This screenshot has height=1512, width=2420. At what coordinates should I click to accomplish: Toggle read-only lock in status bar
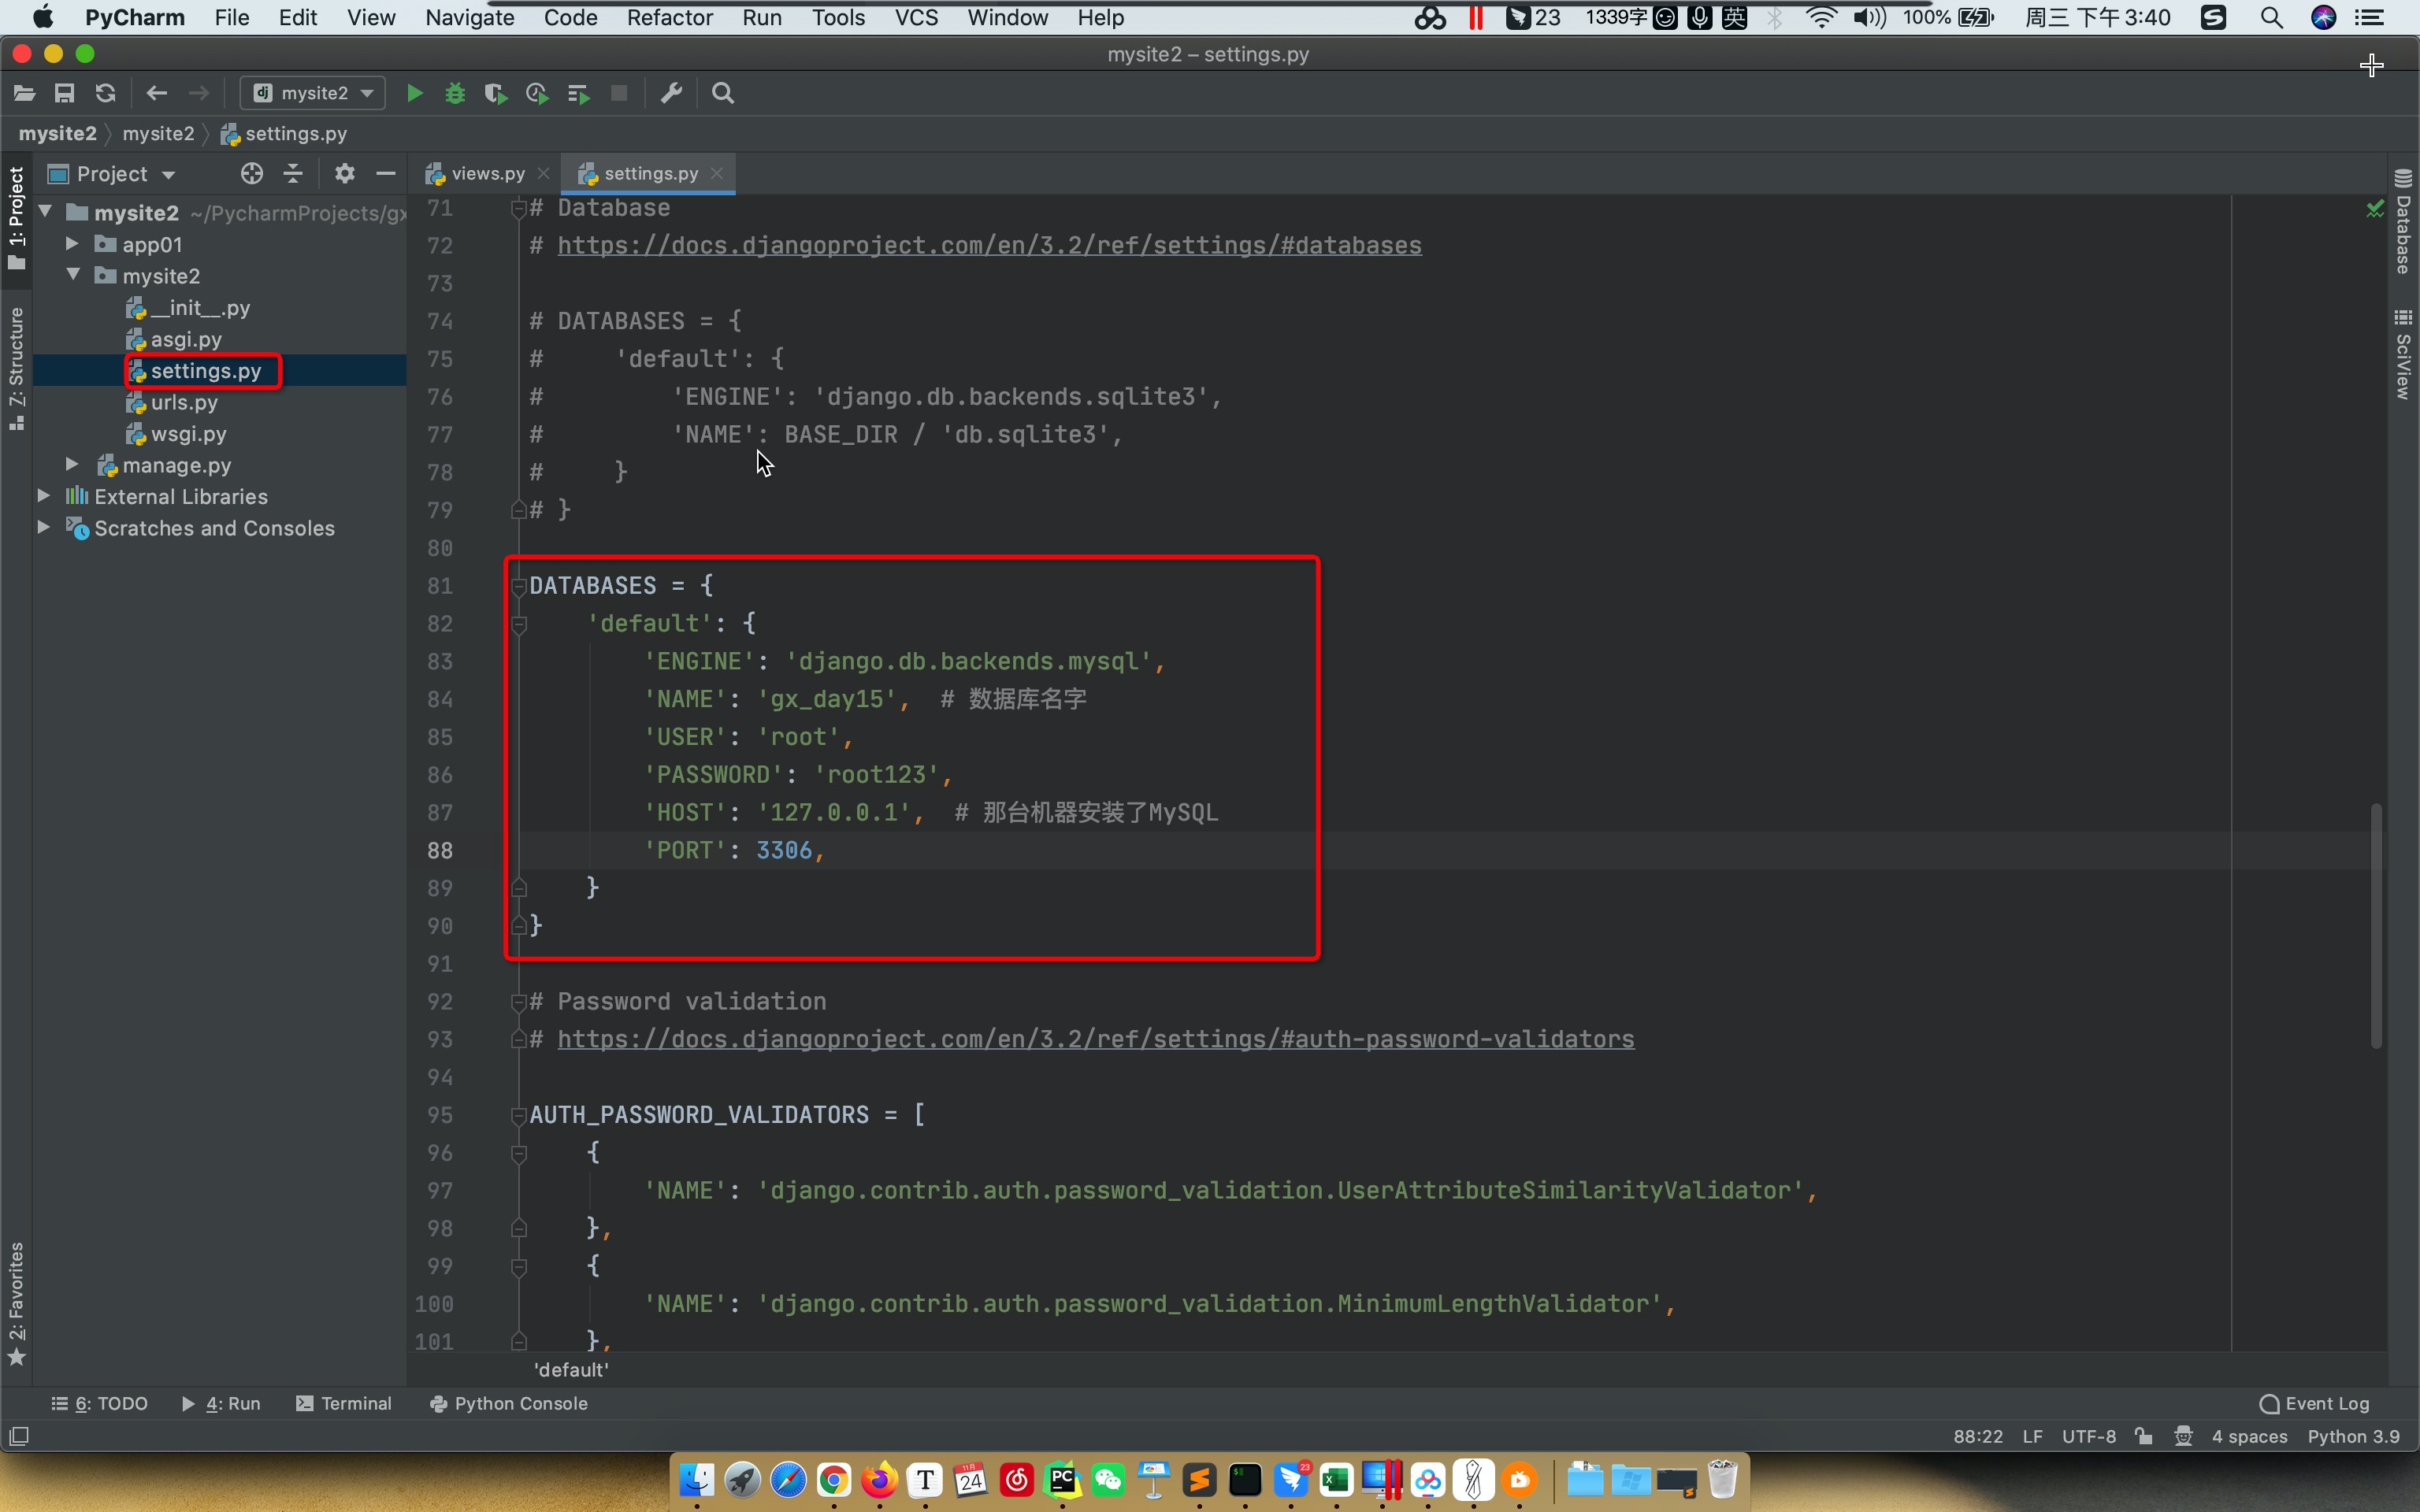click(x=2143, y=1436)
